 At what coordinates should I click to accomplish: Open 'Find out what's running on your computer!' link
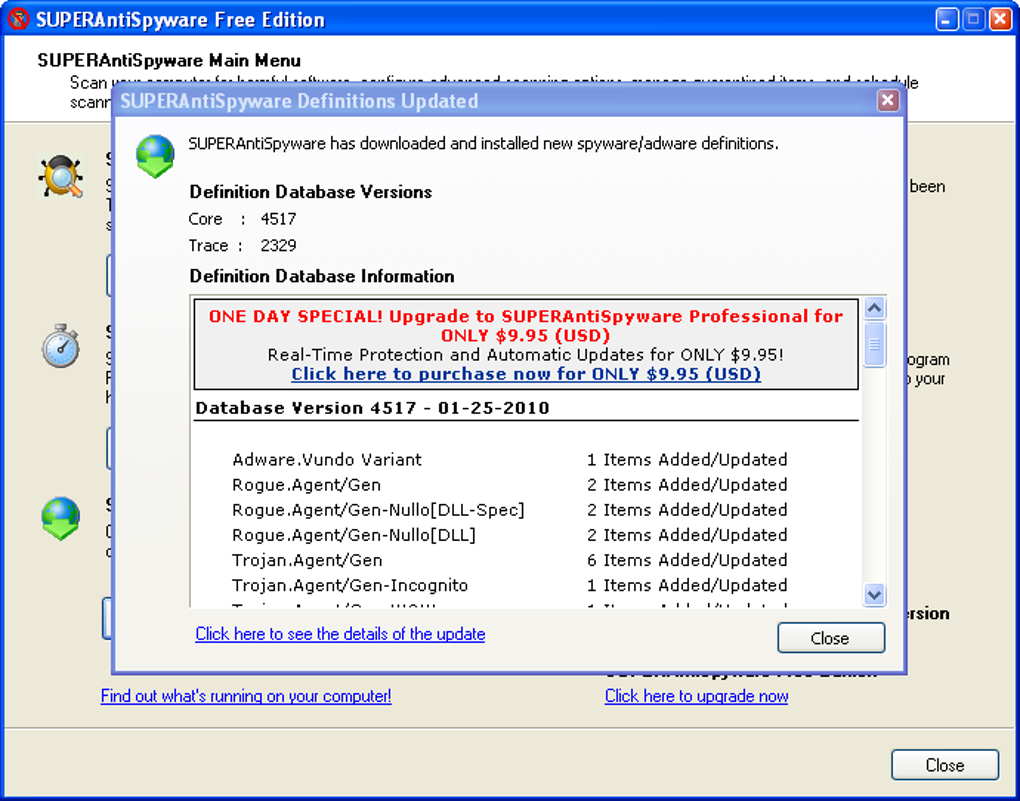[246, 696]
